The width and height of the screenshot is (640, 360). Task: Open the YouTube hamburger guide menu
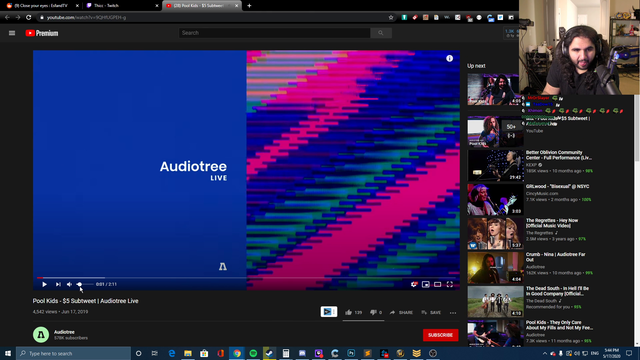[x=12, y=33]
